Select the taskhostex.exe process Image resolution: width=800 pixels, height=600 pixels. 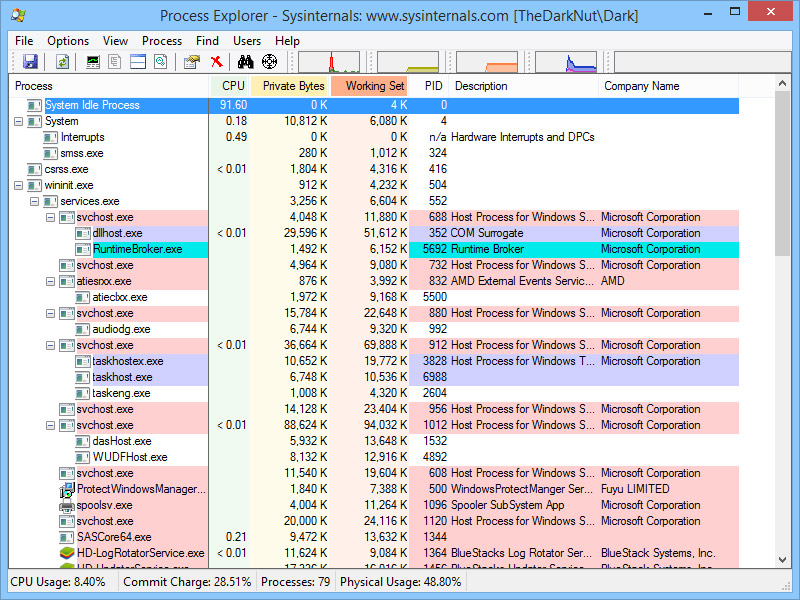128,362
